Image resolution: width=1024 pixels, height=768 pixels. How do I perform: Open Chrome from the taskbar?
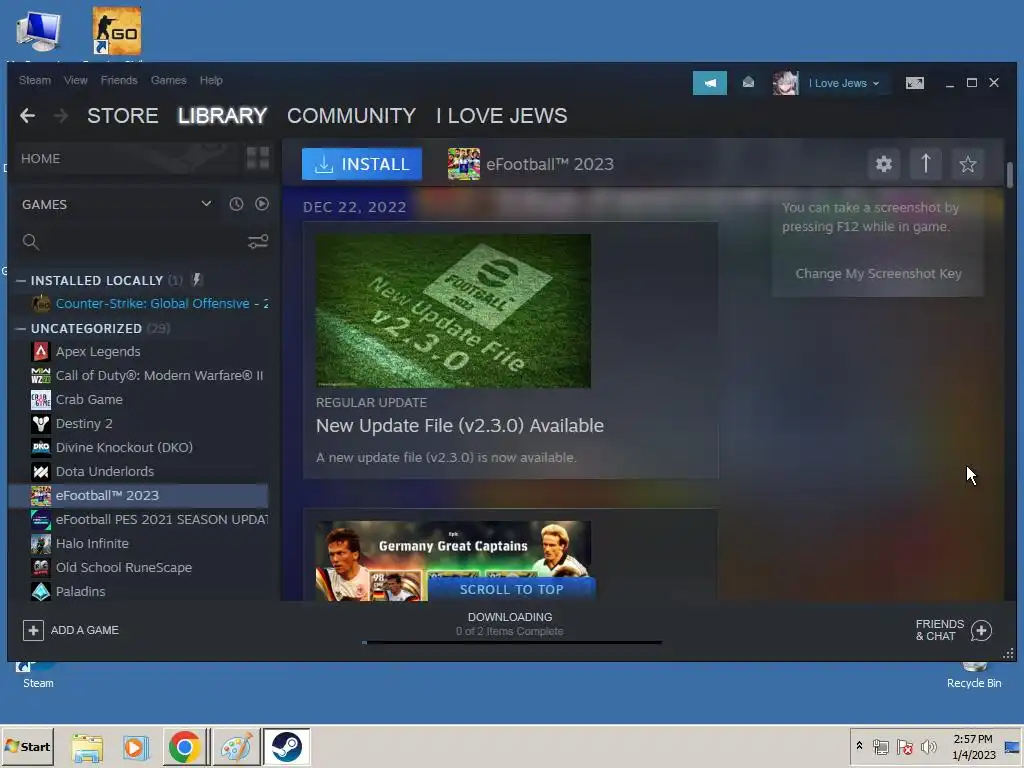(x=184, y=746)
